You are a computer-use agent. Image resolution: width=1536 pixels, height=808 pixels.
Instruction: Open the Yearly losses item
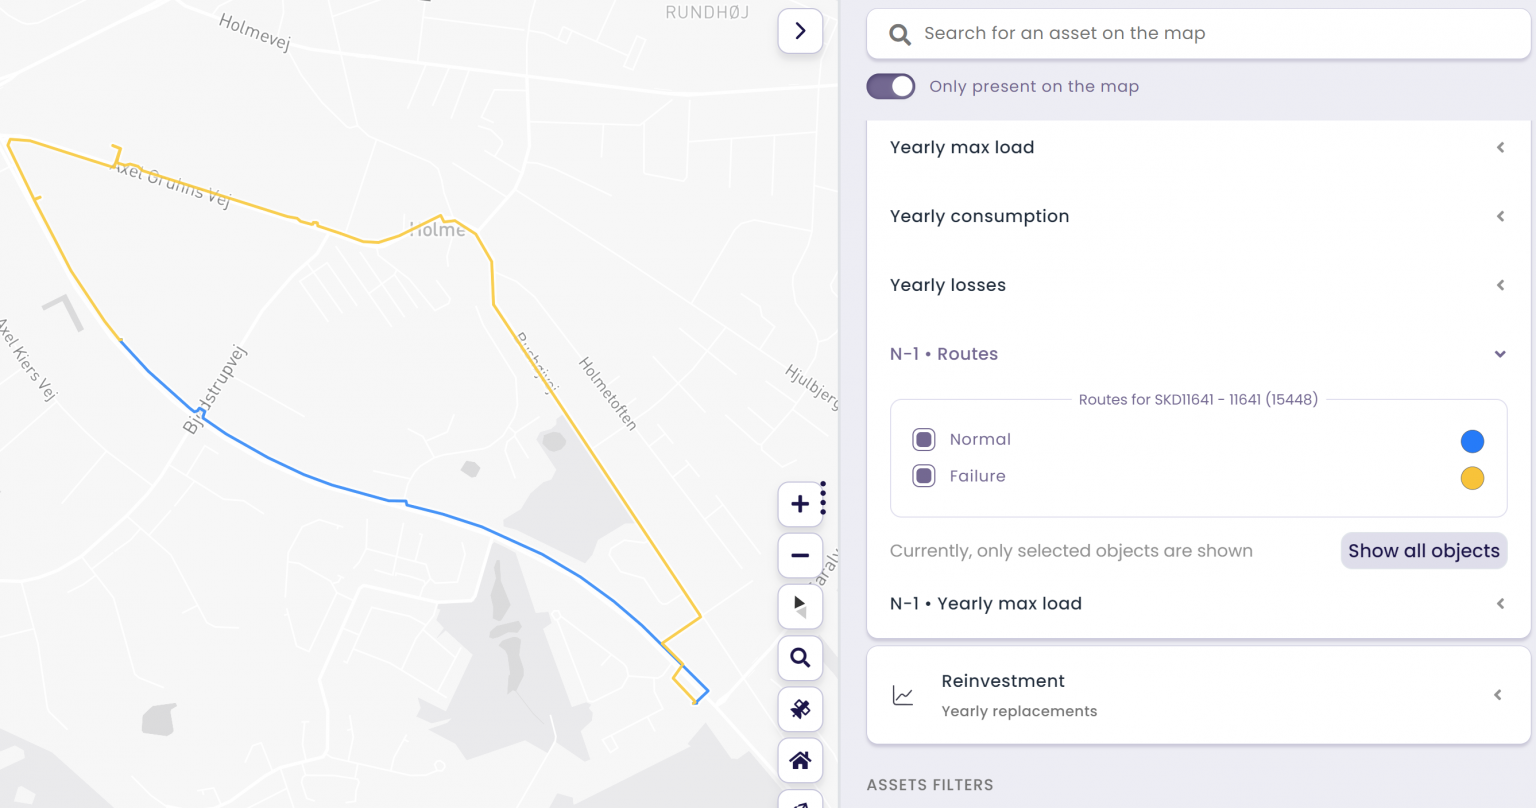click(1198, 285)
